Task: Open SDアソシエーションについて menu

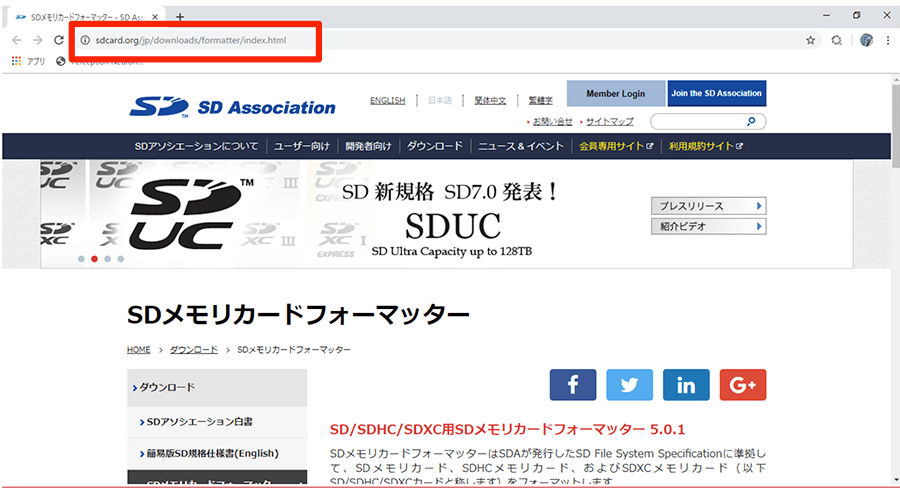Action: pyautogui.click(x=196, y=146)
